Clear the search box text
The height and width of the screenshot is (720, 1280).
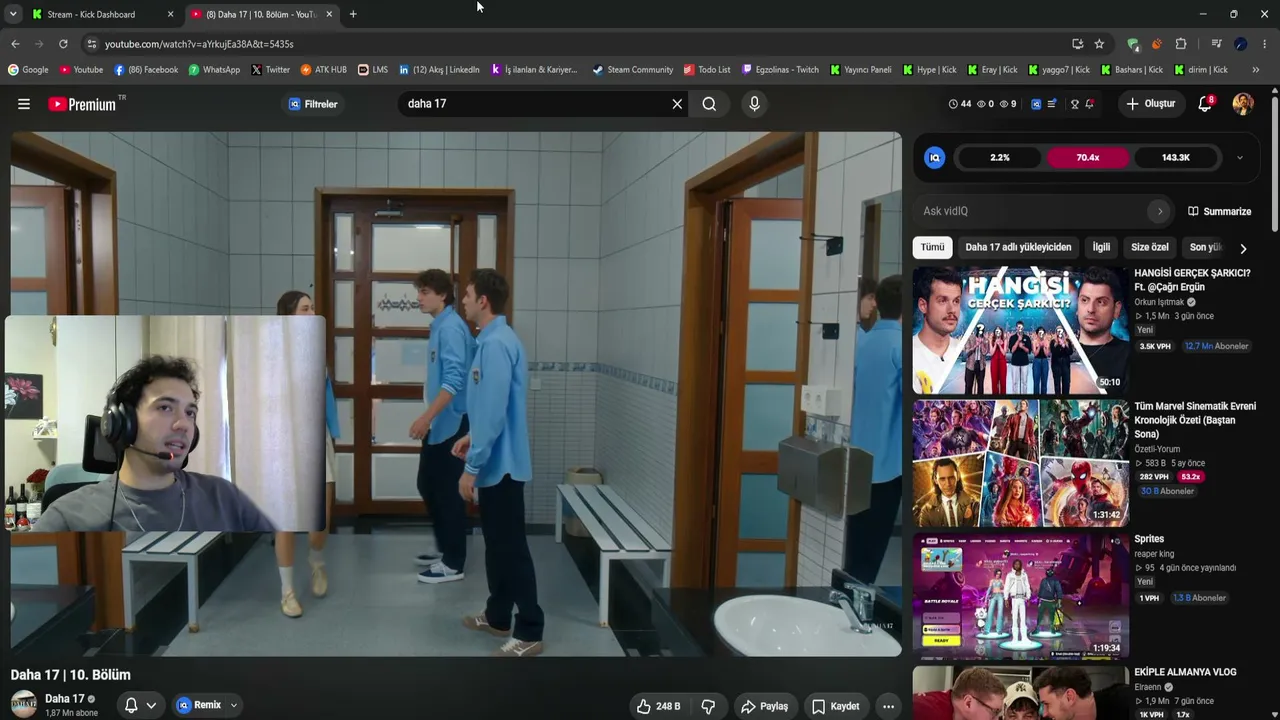tap(677, 104)
